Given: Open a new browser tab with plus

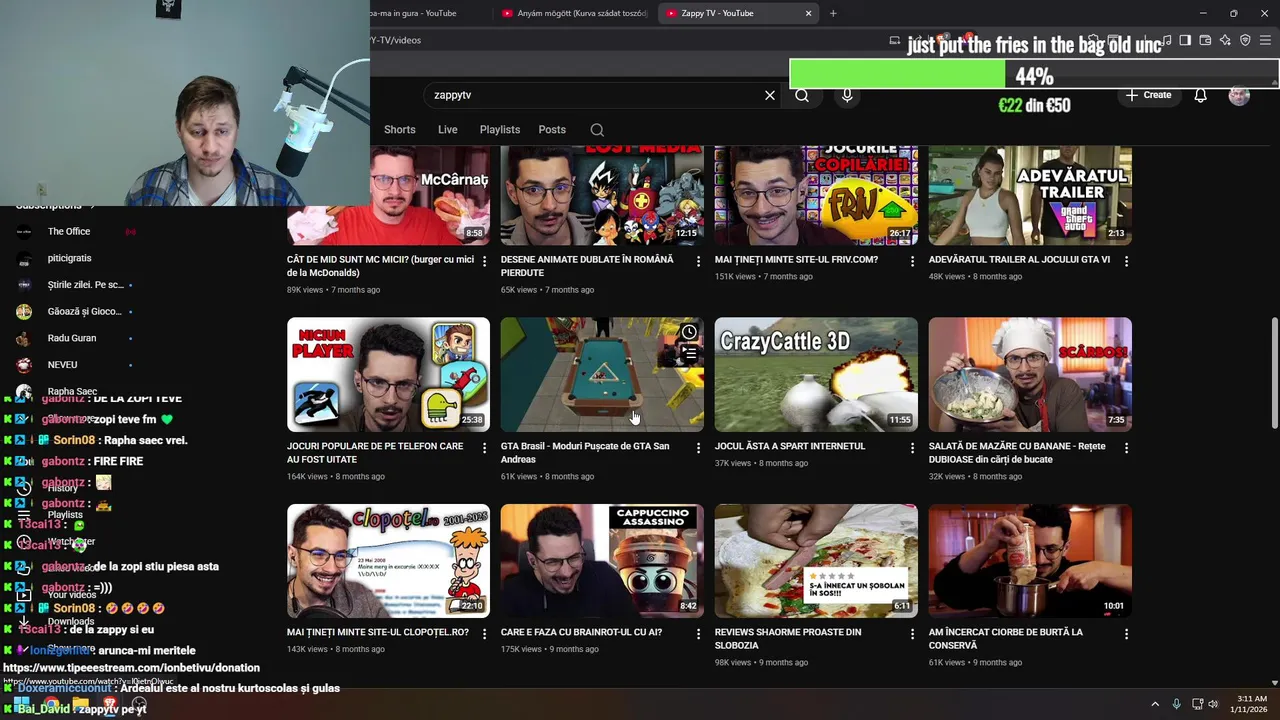Looking at the screenshot, I should pyautogui.click(x=833, y=13).
